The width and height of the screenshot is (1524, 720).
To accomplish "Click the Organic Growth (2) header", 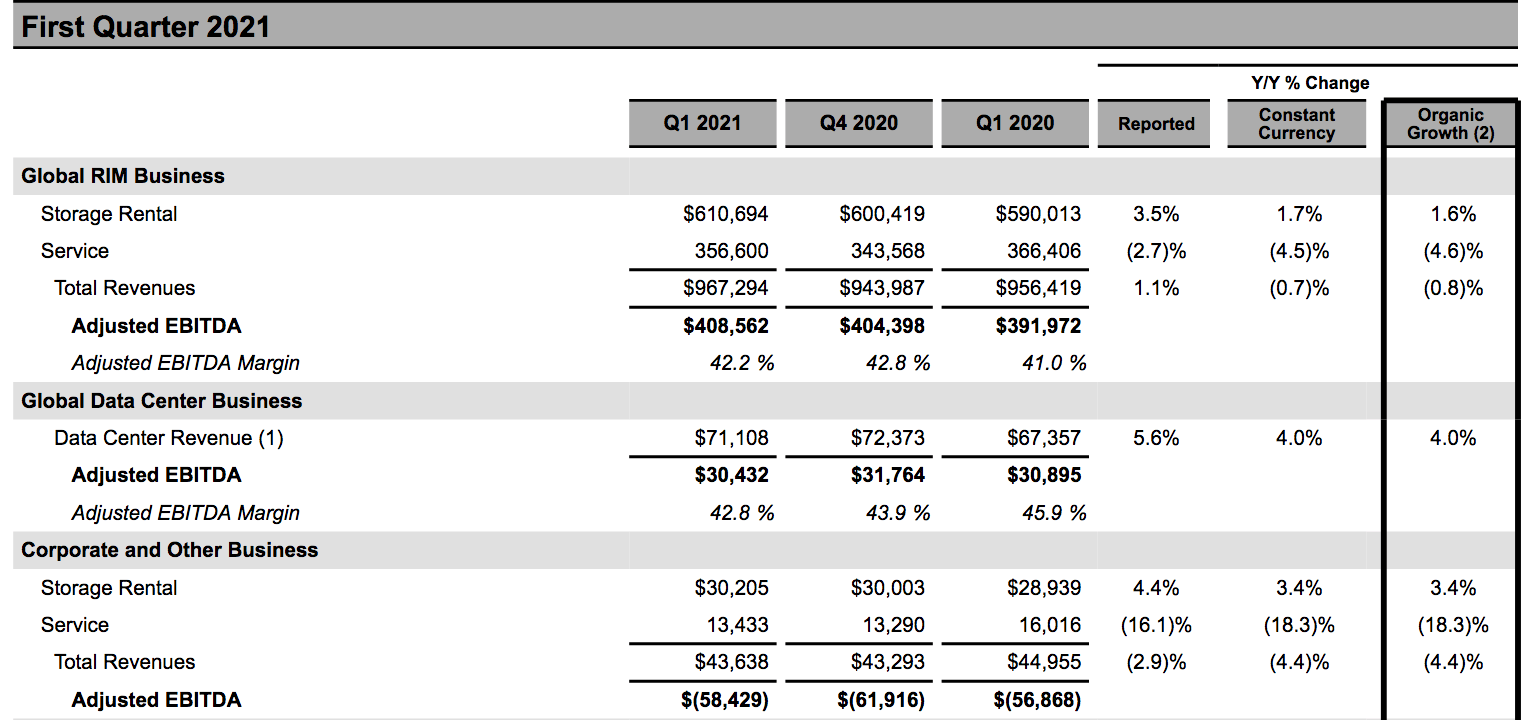I will coord(1450,124).
